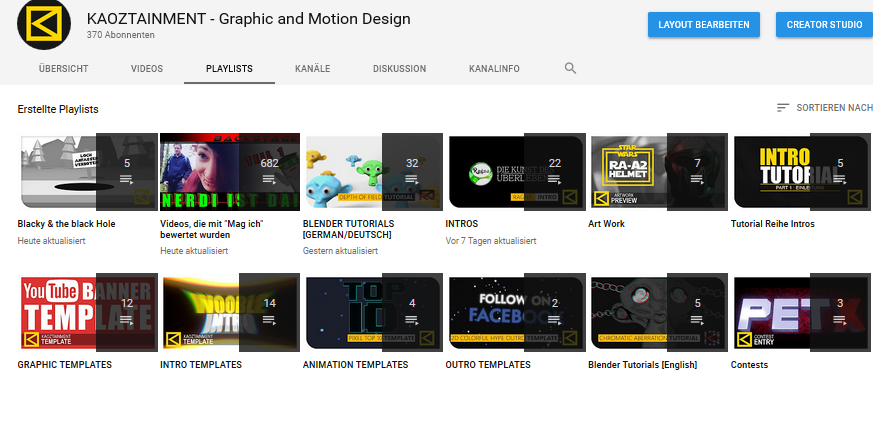Switch to the VIDEOS tab

pos(147,69)
